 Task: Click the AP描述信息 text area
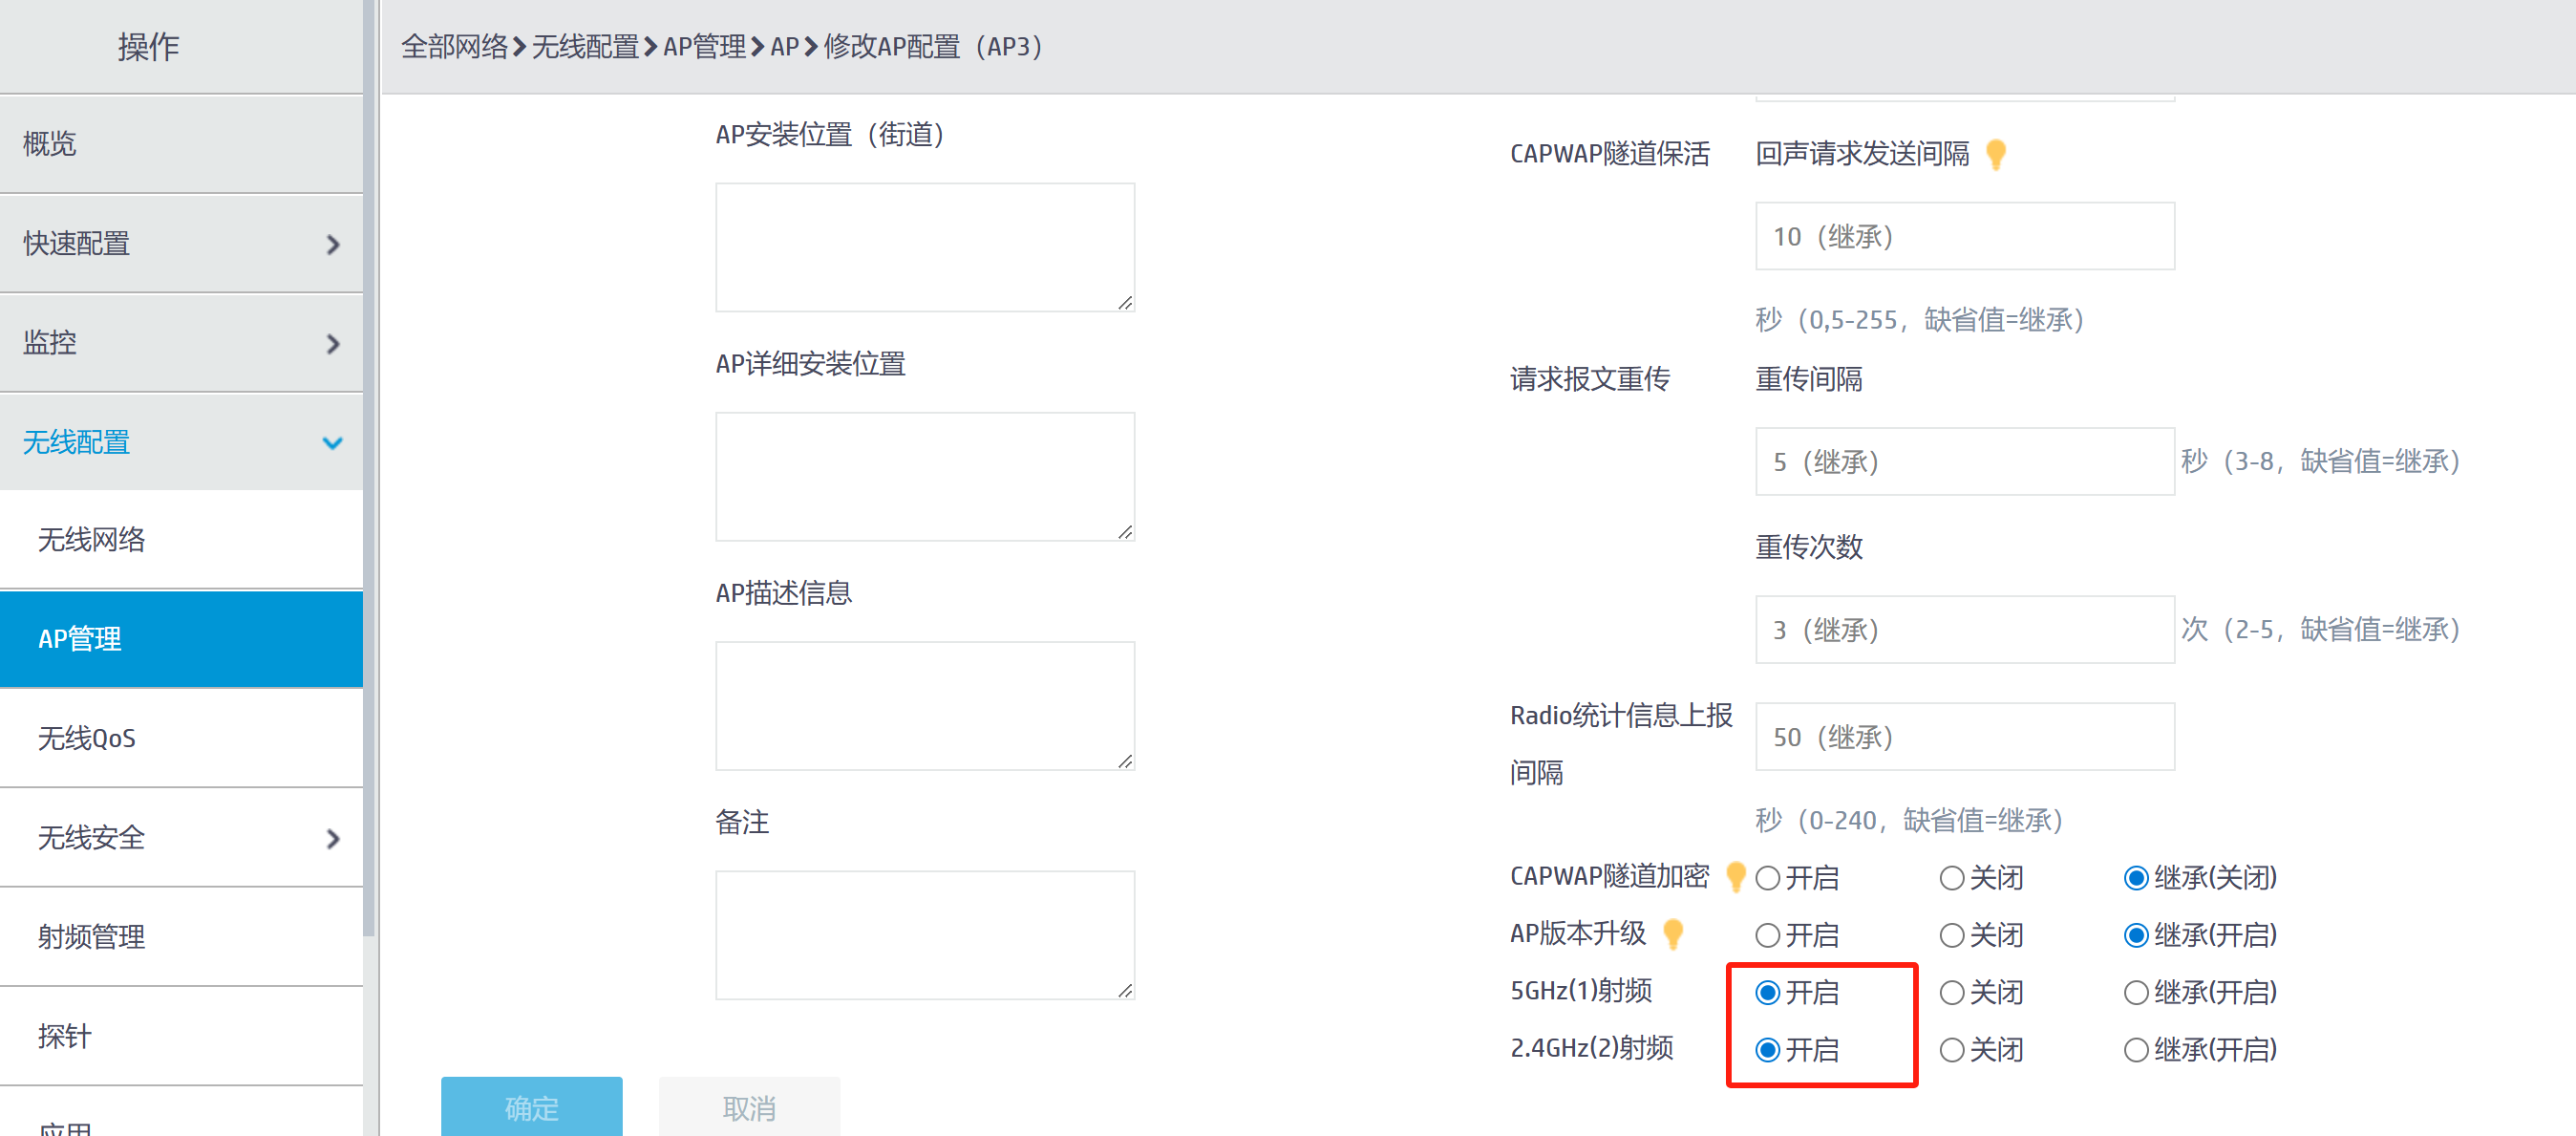coord(924,705)
